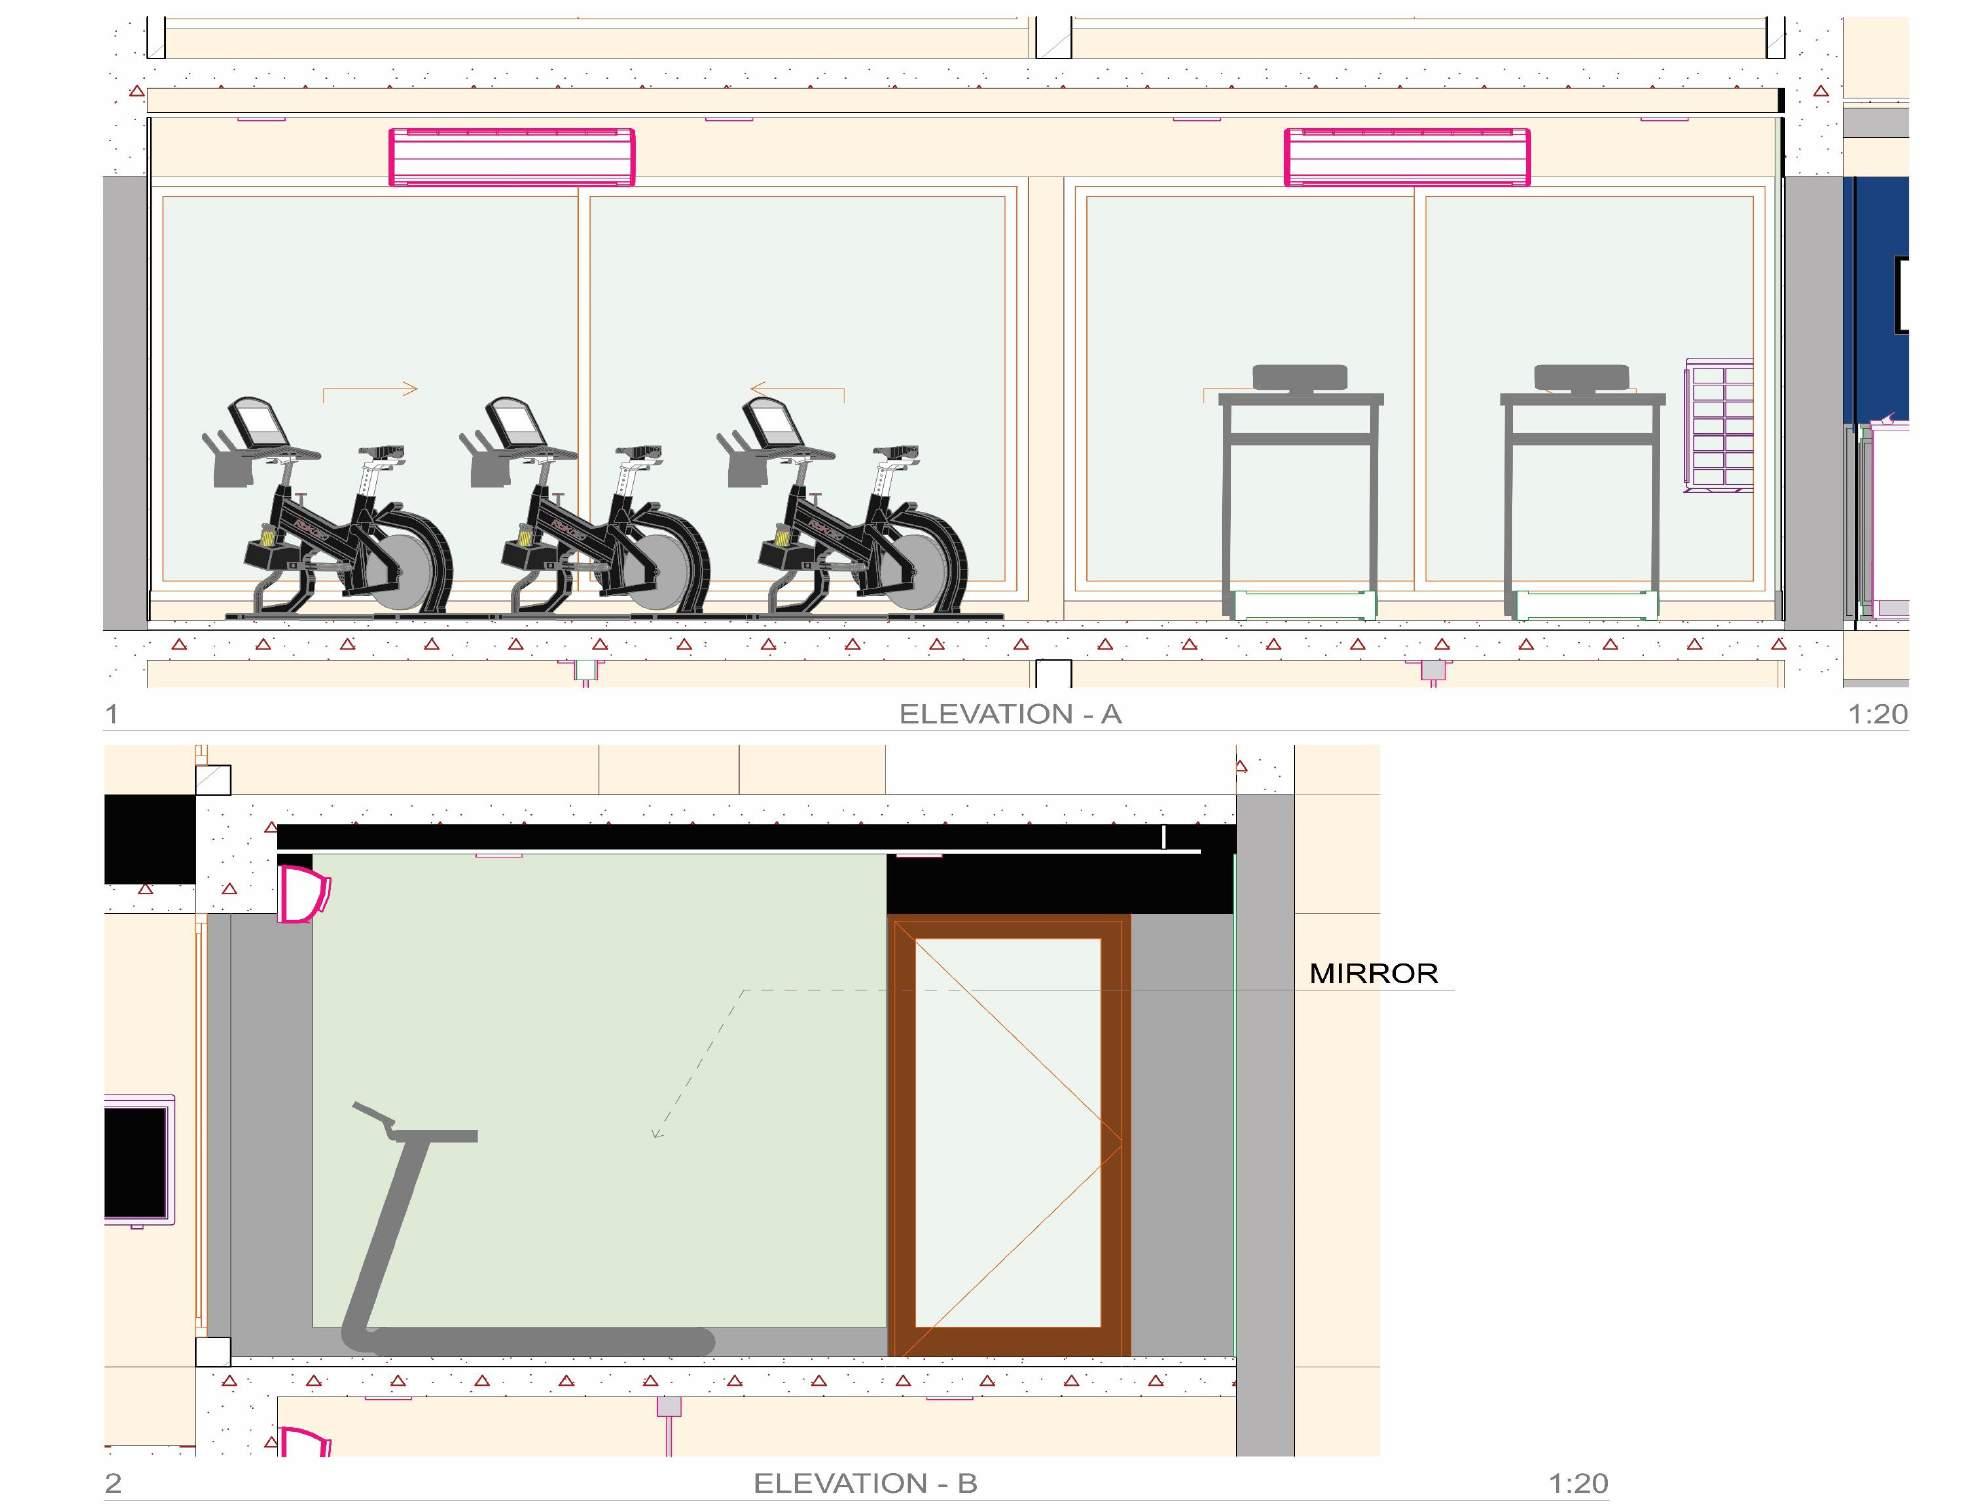Select the right treadmill in Elevation A
This screenshot has width=1976, height=1512.
[x=1582, y=492]
